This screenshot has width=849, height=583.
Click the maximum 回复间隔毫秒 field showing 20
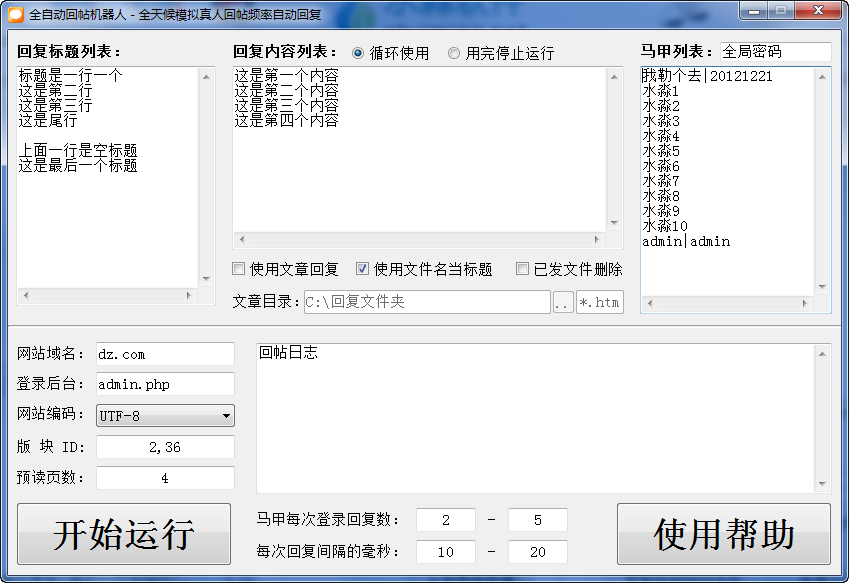(x=538, y=552)
